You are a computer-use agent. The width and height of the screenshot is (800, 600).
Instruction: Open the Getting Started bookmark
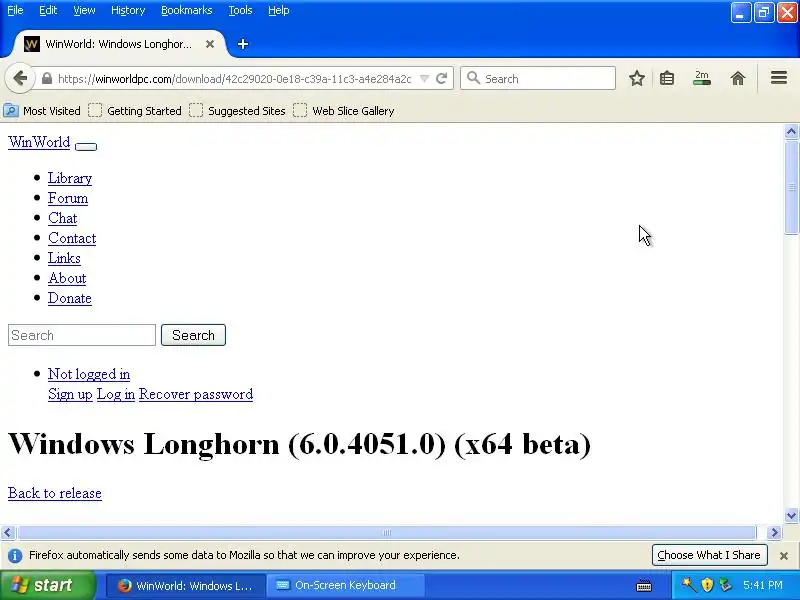pyautogui.click(x=135, y=111)
